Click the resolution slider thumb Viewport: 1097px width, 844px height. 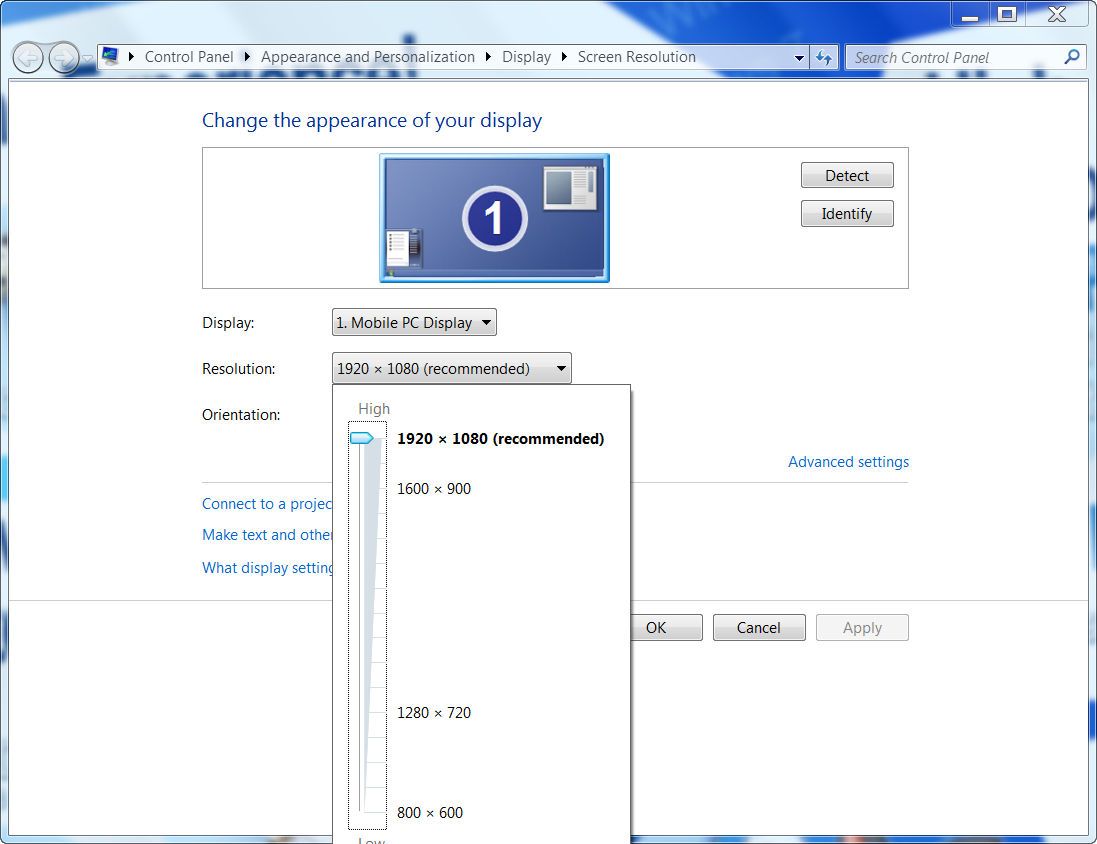[361, 438]
